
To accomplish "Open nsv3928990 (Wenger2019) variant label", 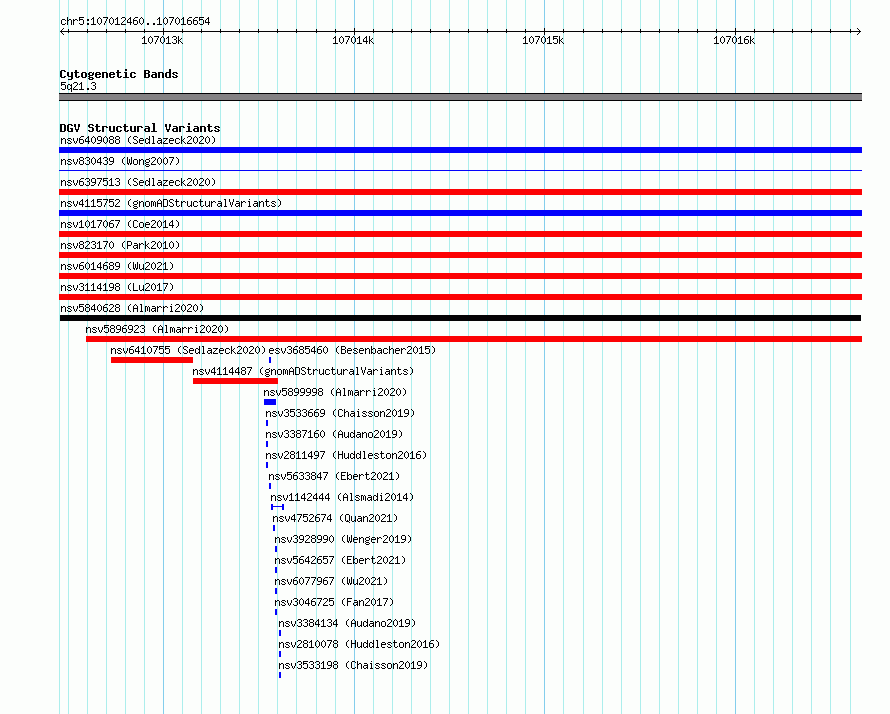I will click(x=343, y=539).
